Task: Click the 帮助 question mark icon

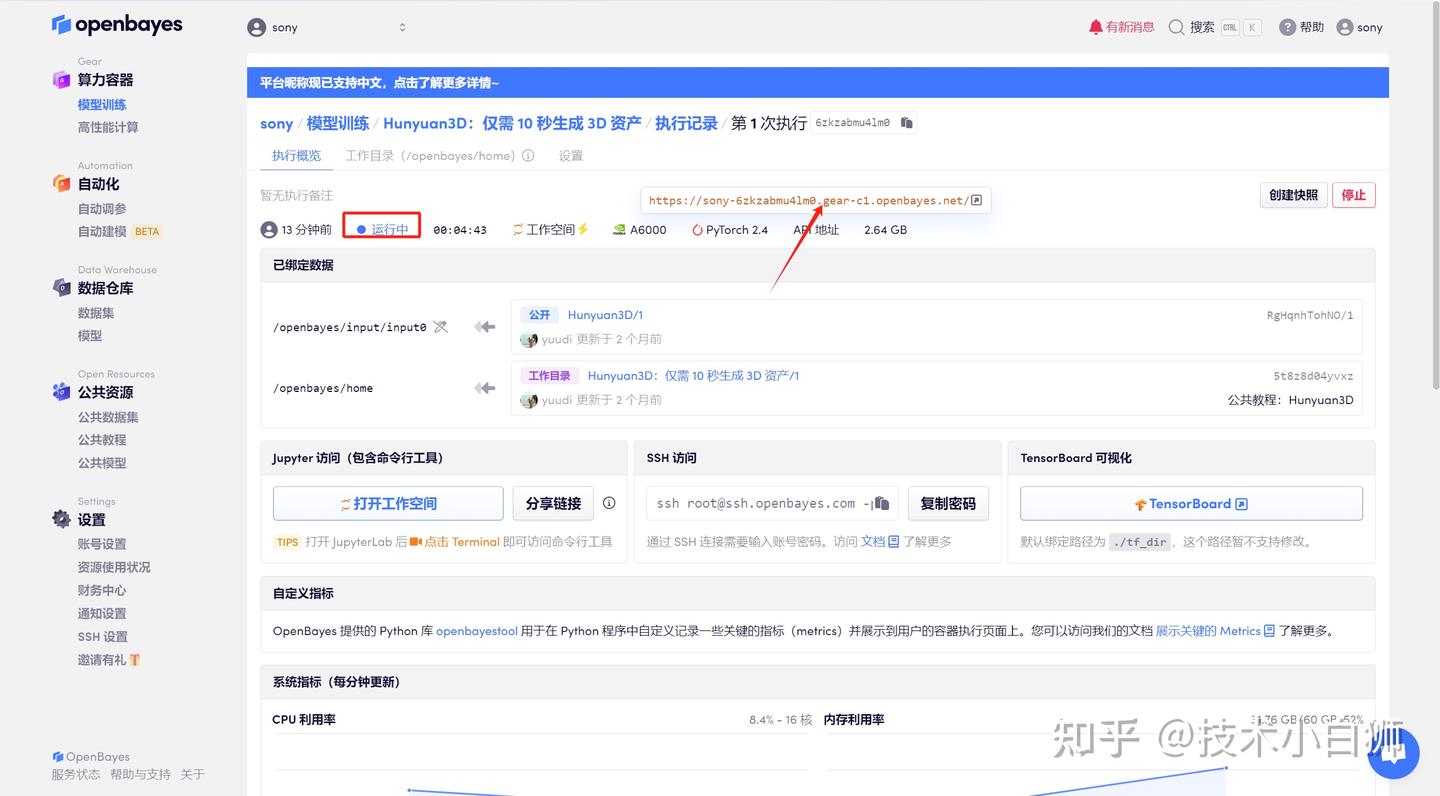Action: tap(1288, 27)
